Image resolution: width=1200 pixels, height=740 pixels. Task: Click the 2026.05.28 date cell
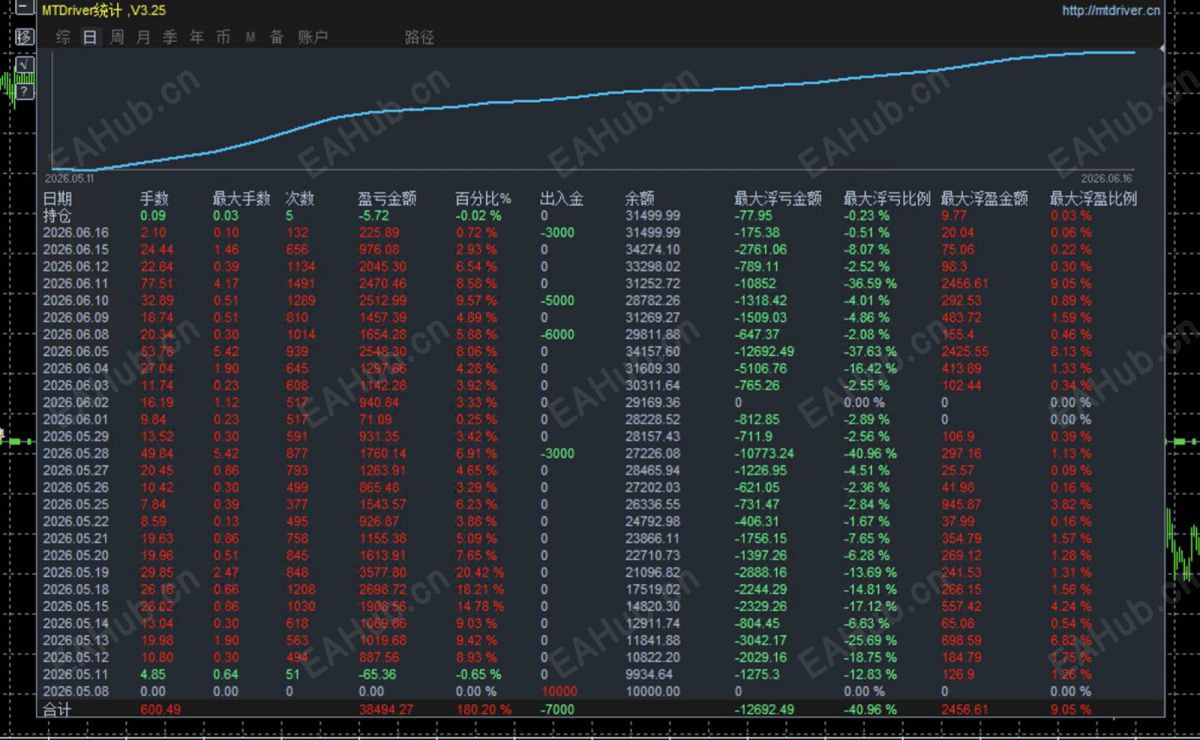coord(75,453)
